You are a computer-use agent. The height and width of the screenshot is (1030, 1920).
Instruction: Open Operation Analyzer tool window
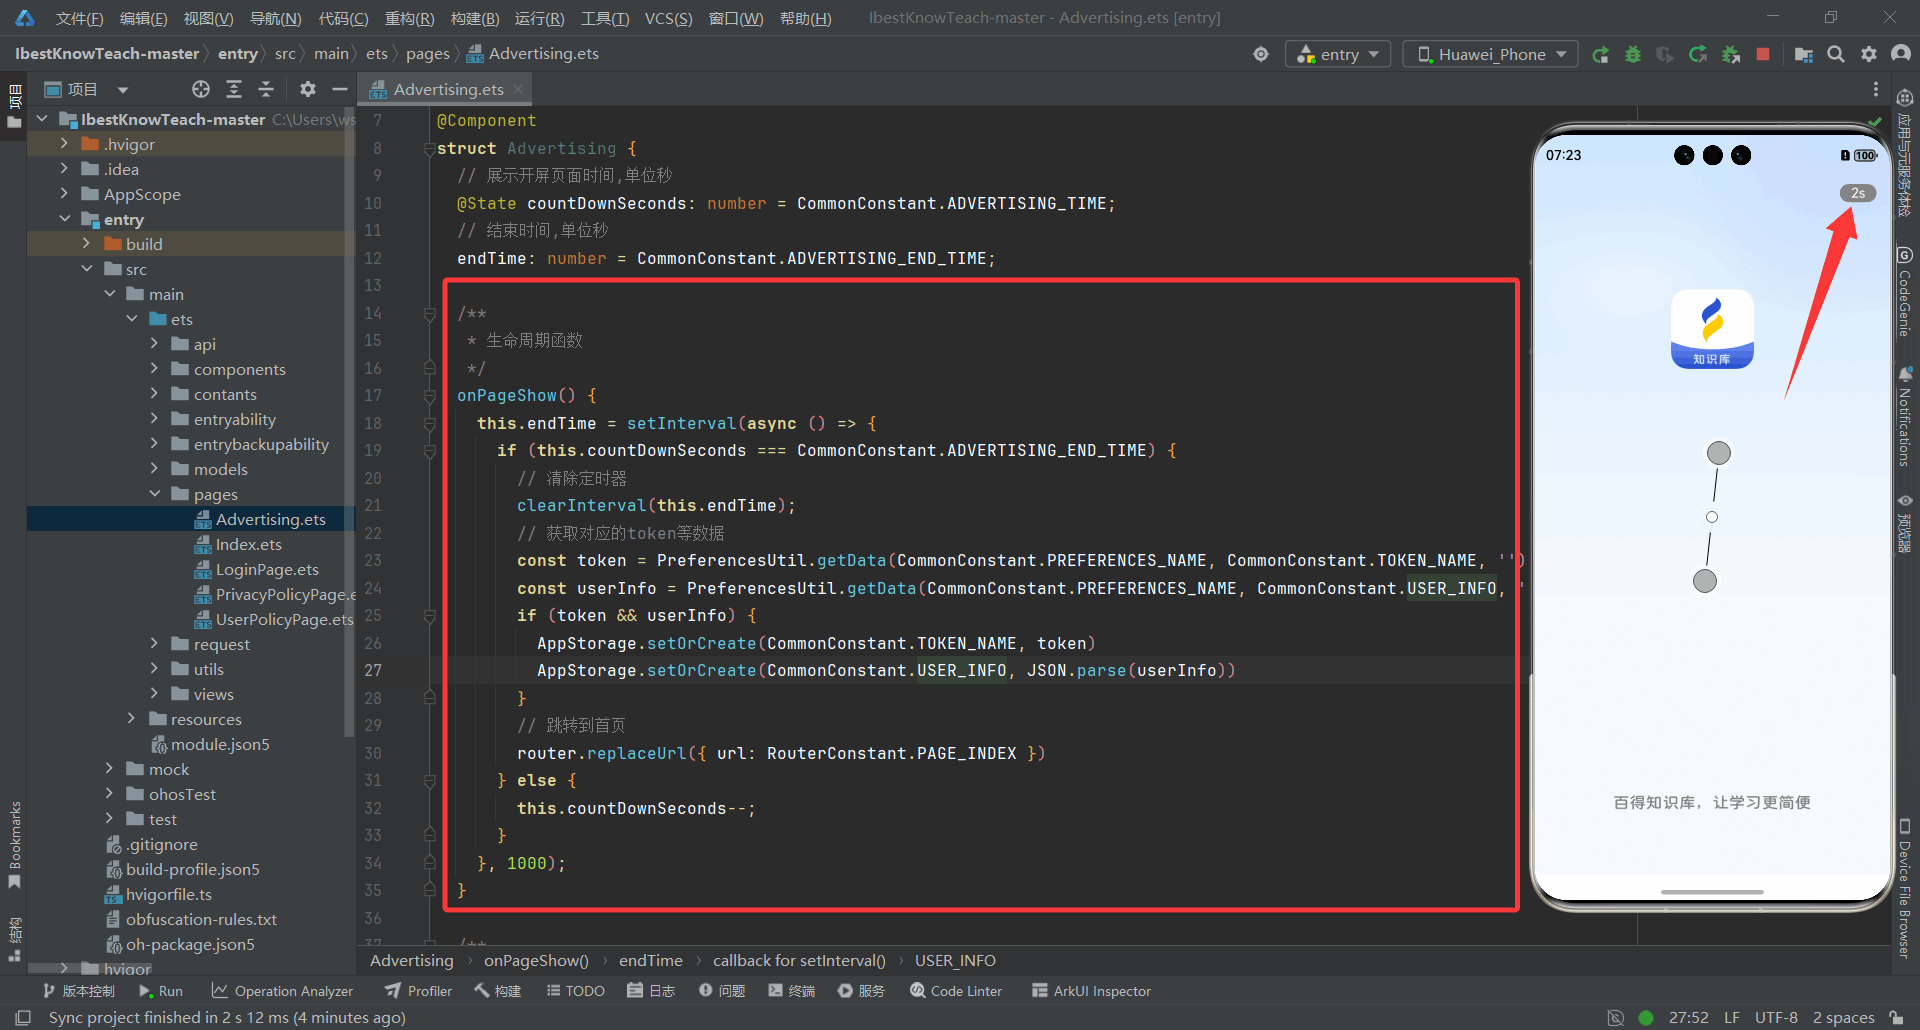282,991
